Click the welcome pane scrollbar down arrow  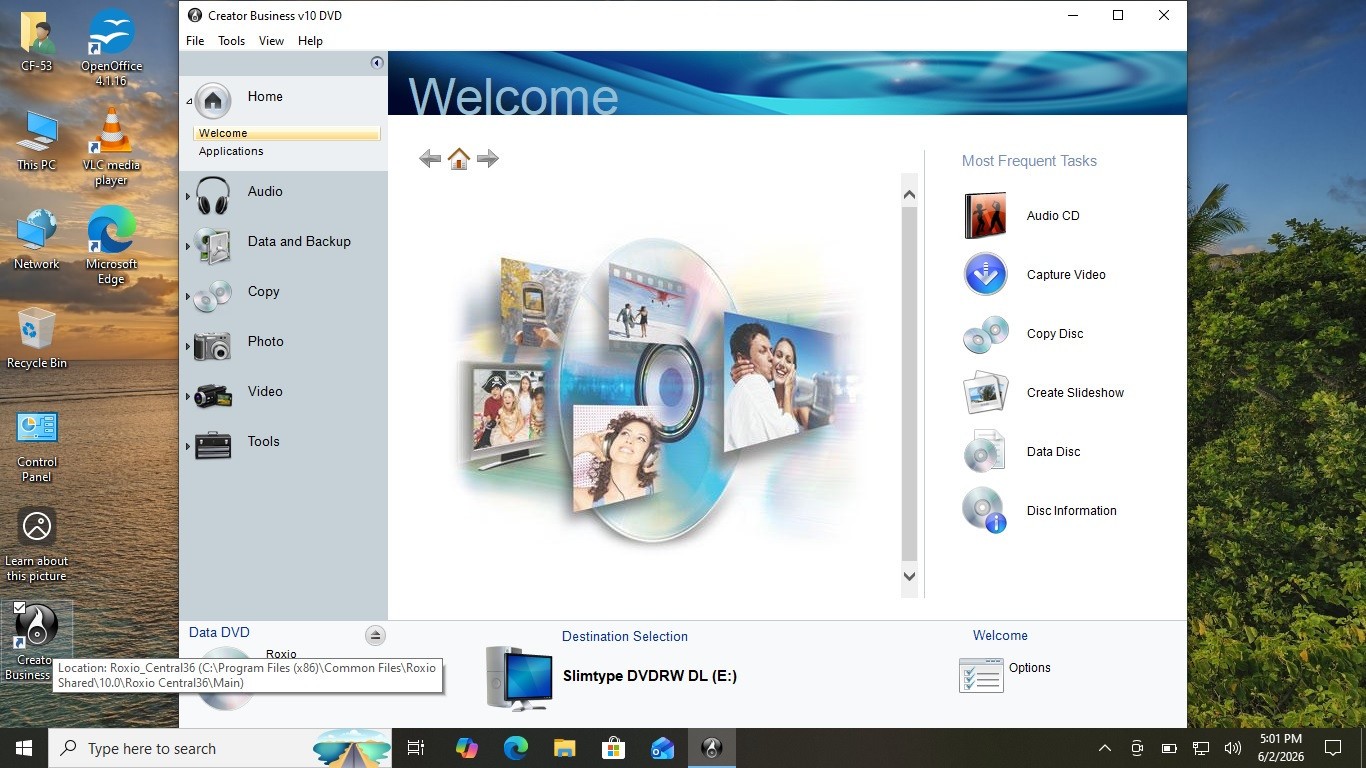909,576
